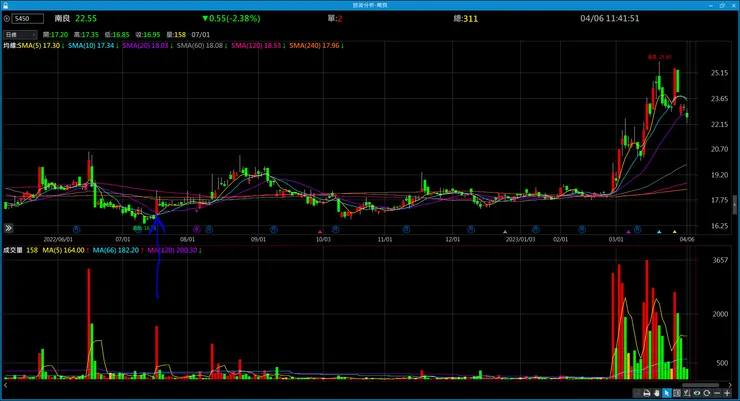
Task: Click the axis settings icon in toolbar
Action: pos(687,393)
